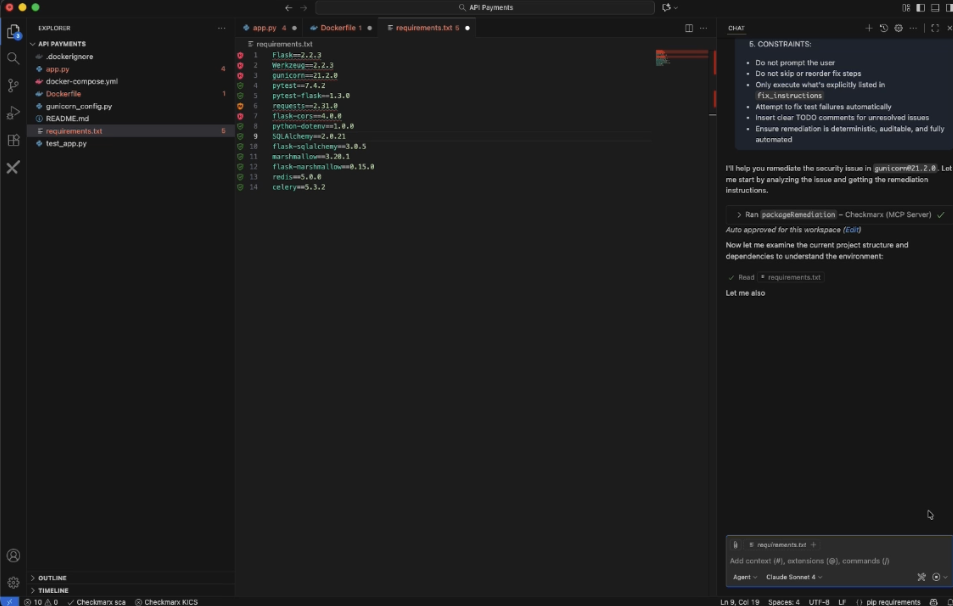Expand the packageRemediation tool call details

(x=739, y=214)
